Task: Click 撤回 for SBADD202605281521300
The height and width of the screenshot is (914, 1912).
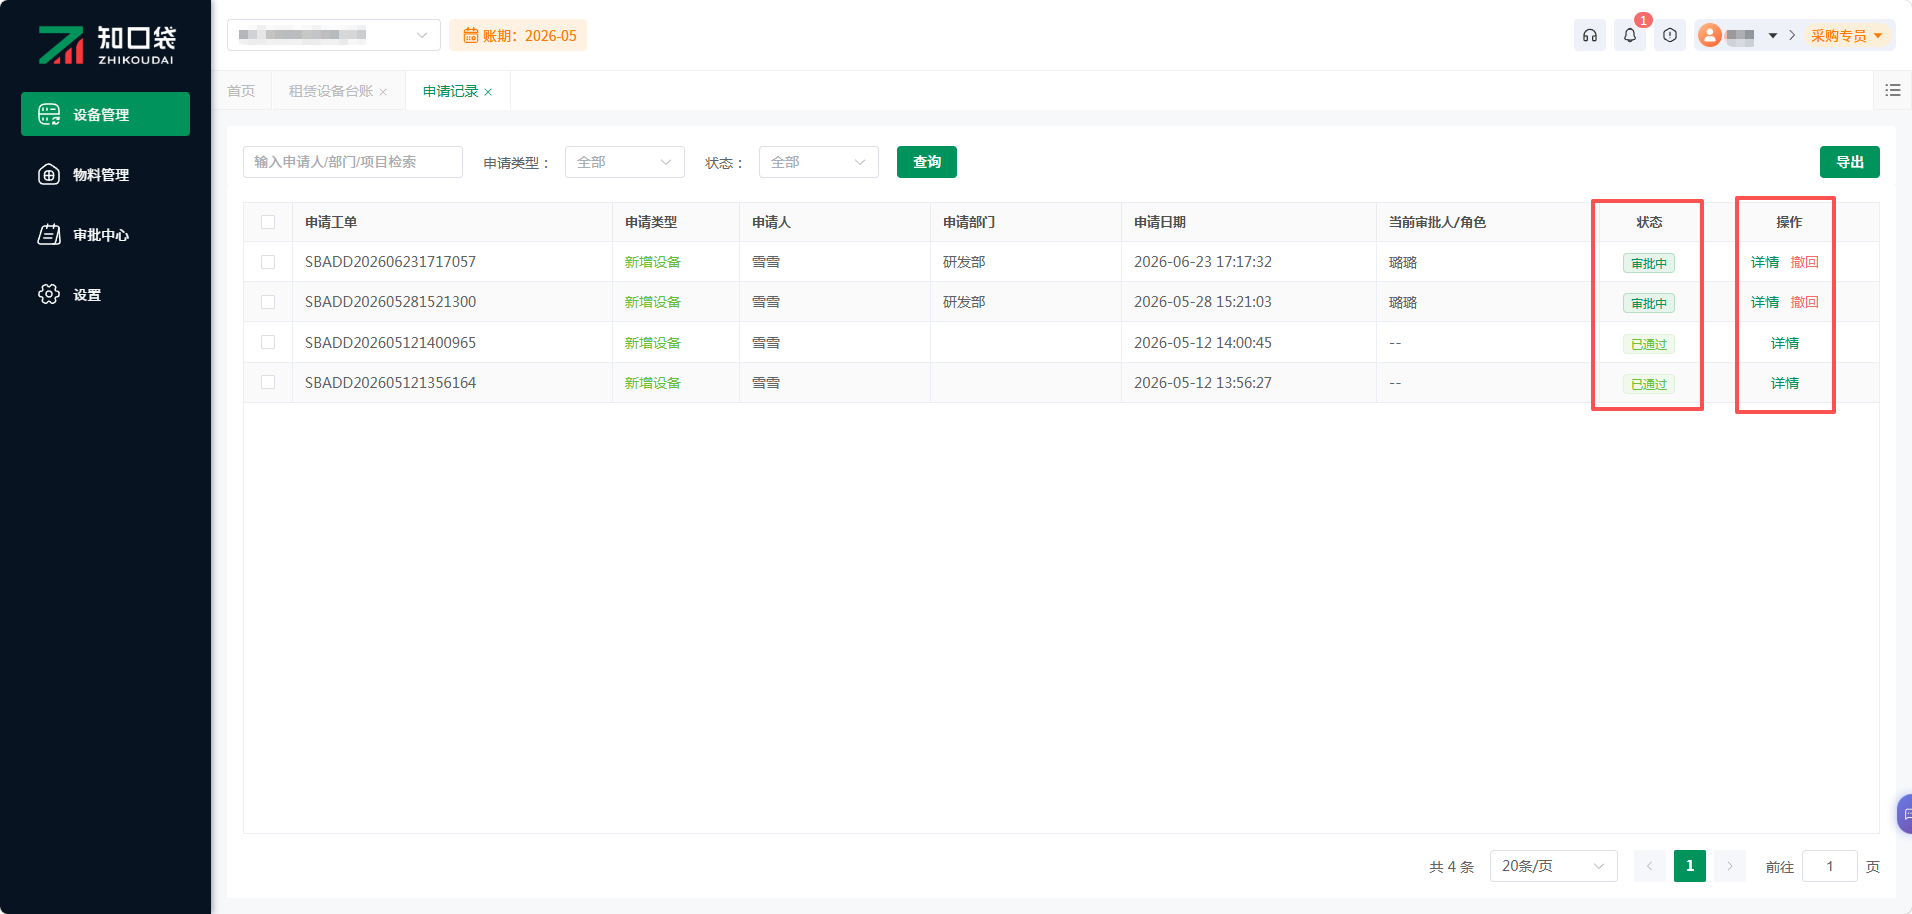Action: 1805,302
